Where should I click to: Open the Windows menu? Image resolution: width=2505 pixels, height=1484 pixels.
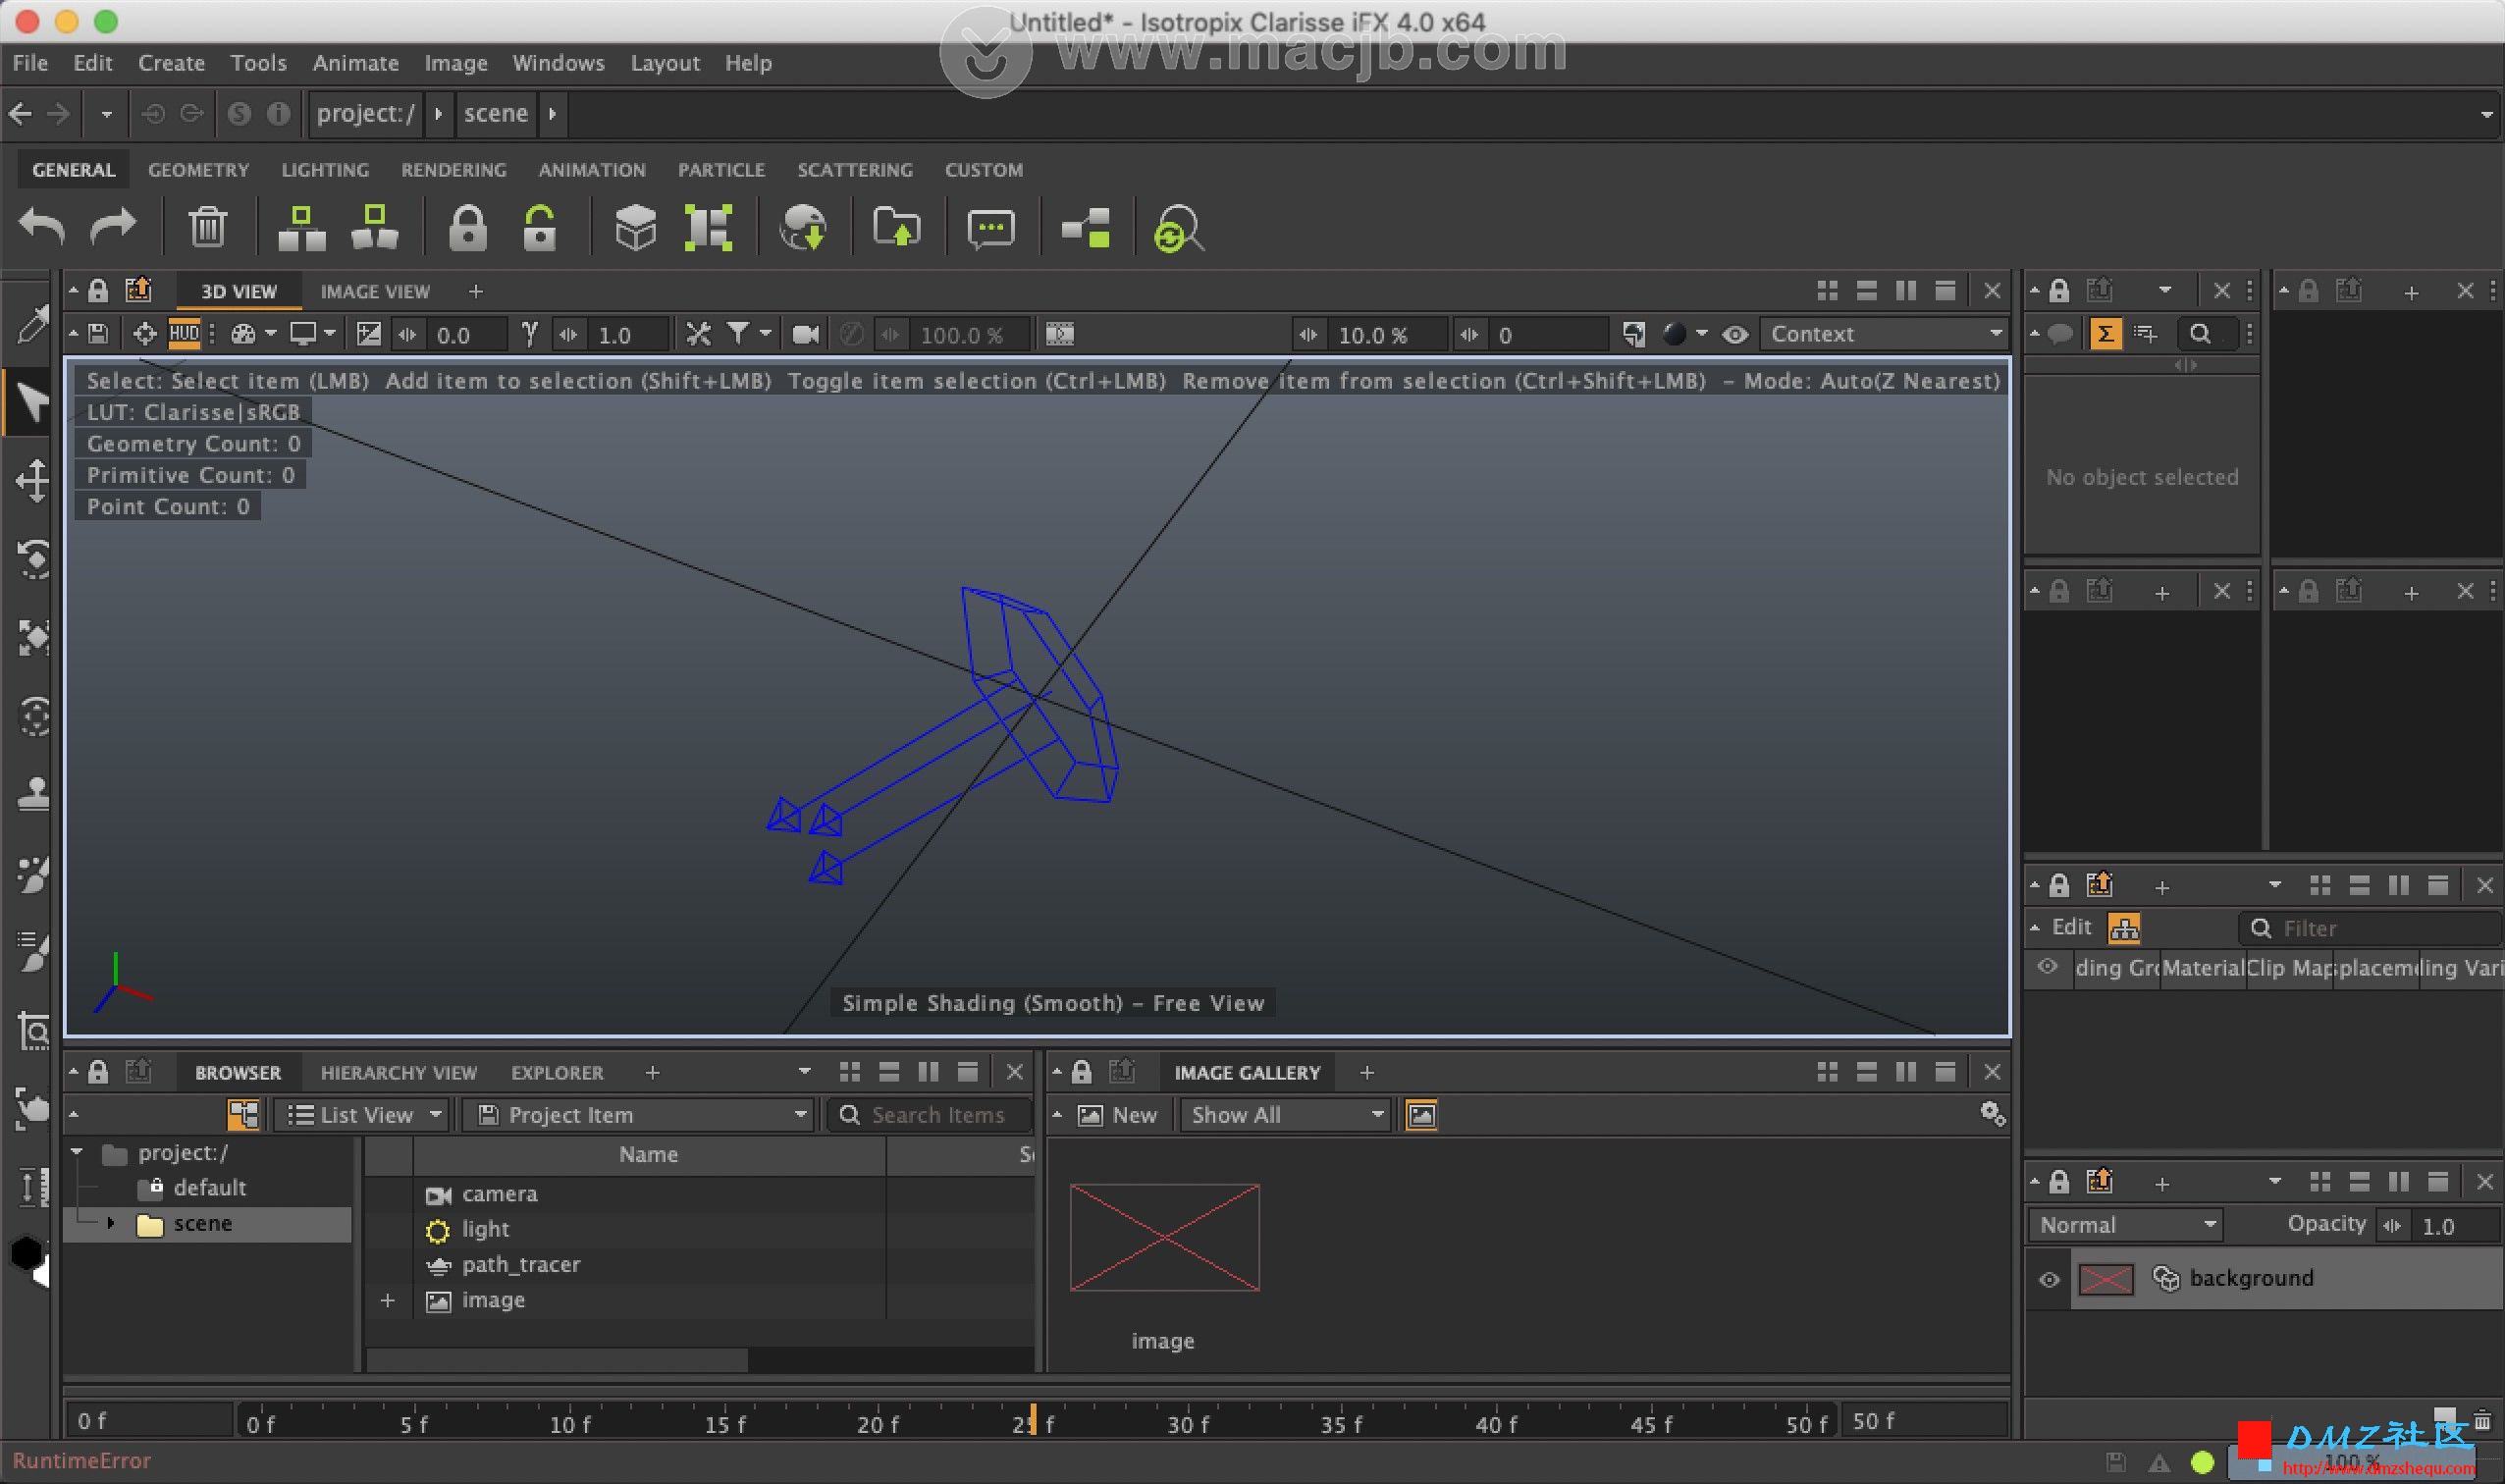[558, 63]
